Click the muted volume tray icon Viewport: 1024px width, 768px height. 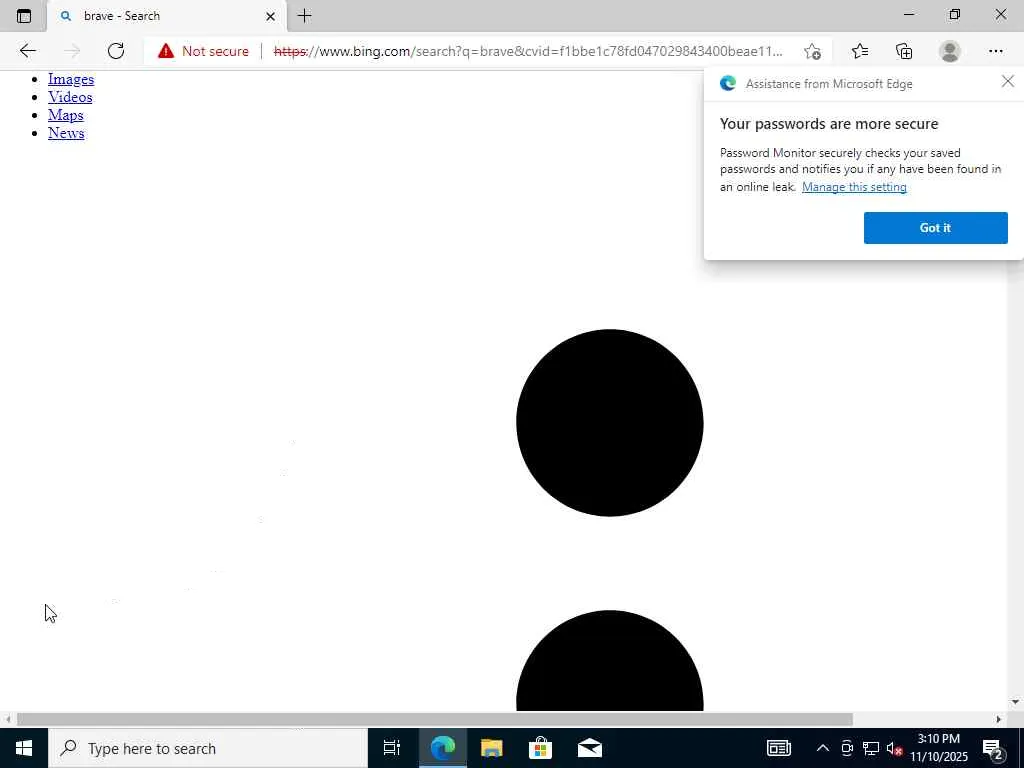coord(895,748)
